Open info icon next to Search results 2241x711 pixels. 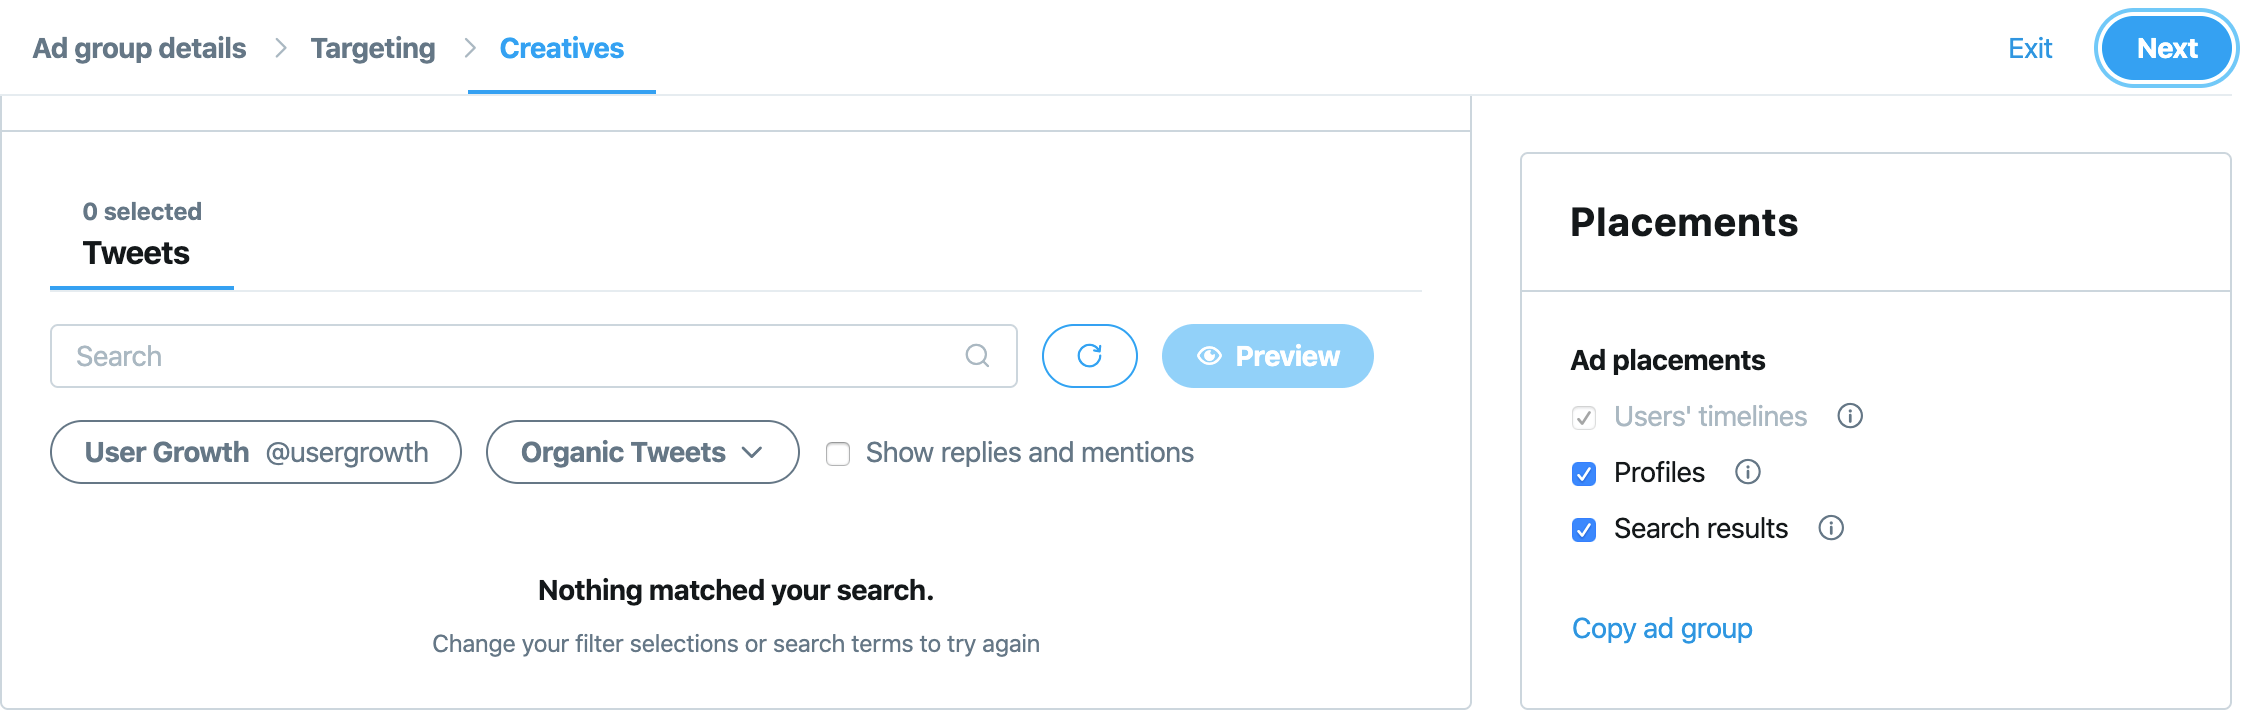(x=1830, y=528)
